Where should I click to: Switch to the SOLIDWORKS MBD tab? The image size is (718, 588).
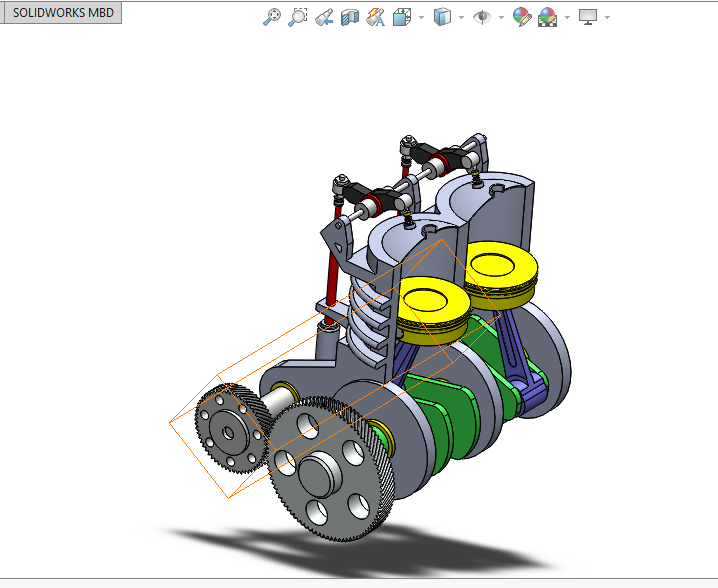click(x=62, y=15)
